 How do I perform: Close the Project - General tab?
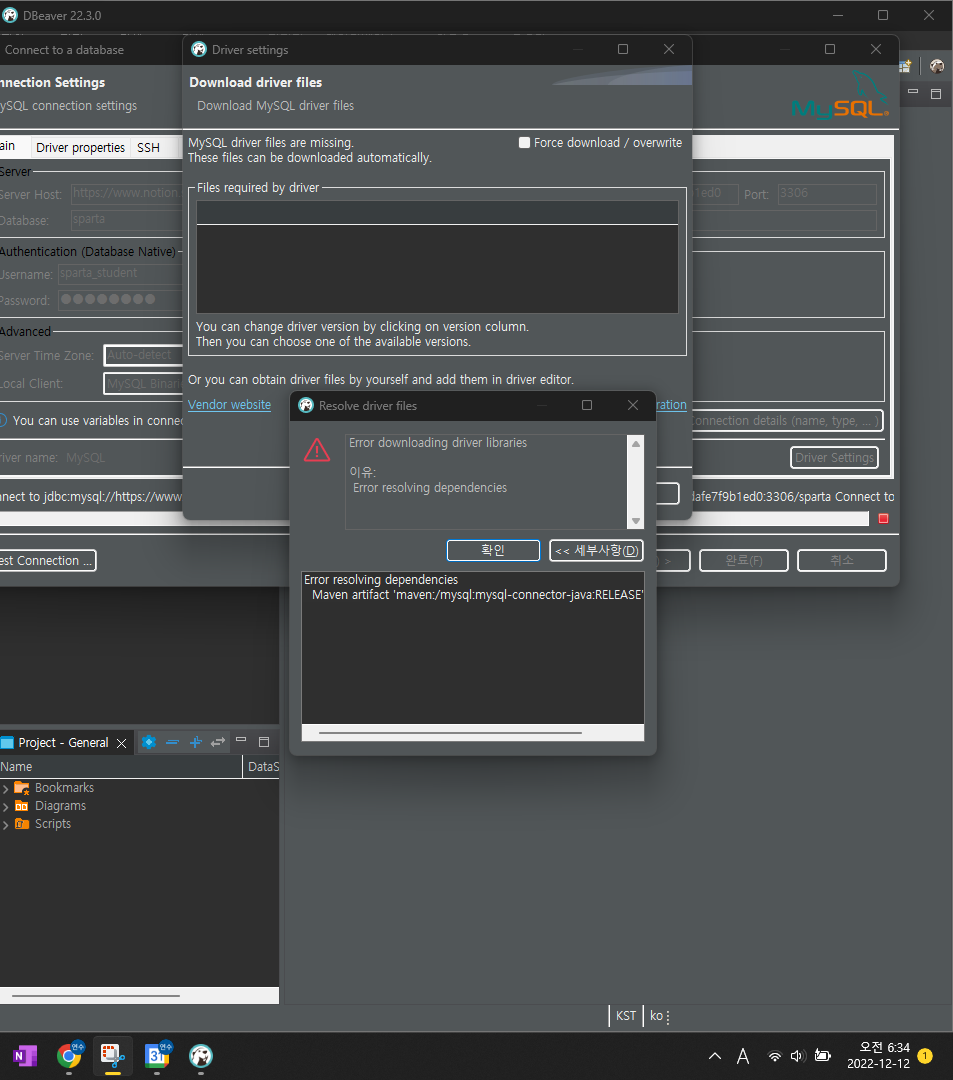point(122,743)
